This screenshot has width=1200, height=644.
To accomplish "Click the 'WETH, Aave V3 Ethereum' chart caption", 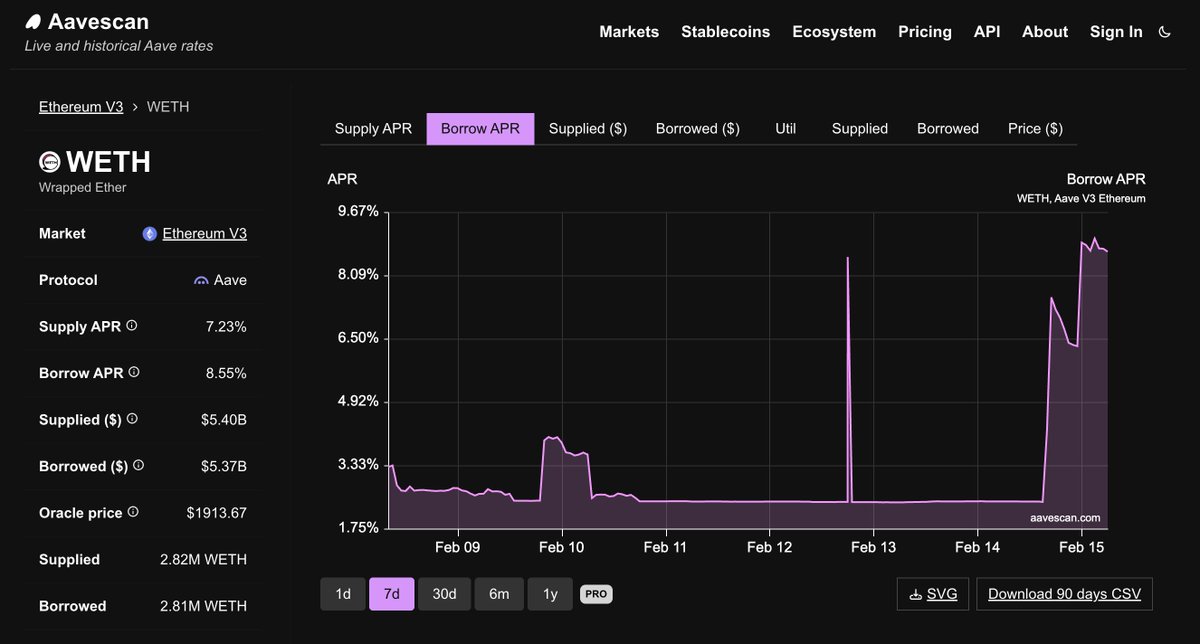I will pyautogui.click(x=1081, y=199).
